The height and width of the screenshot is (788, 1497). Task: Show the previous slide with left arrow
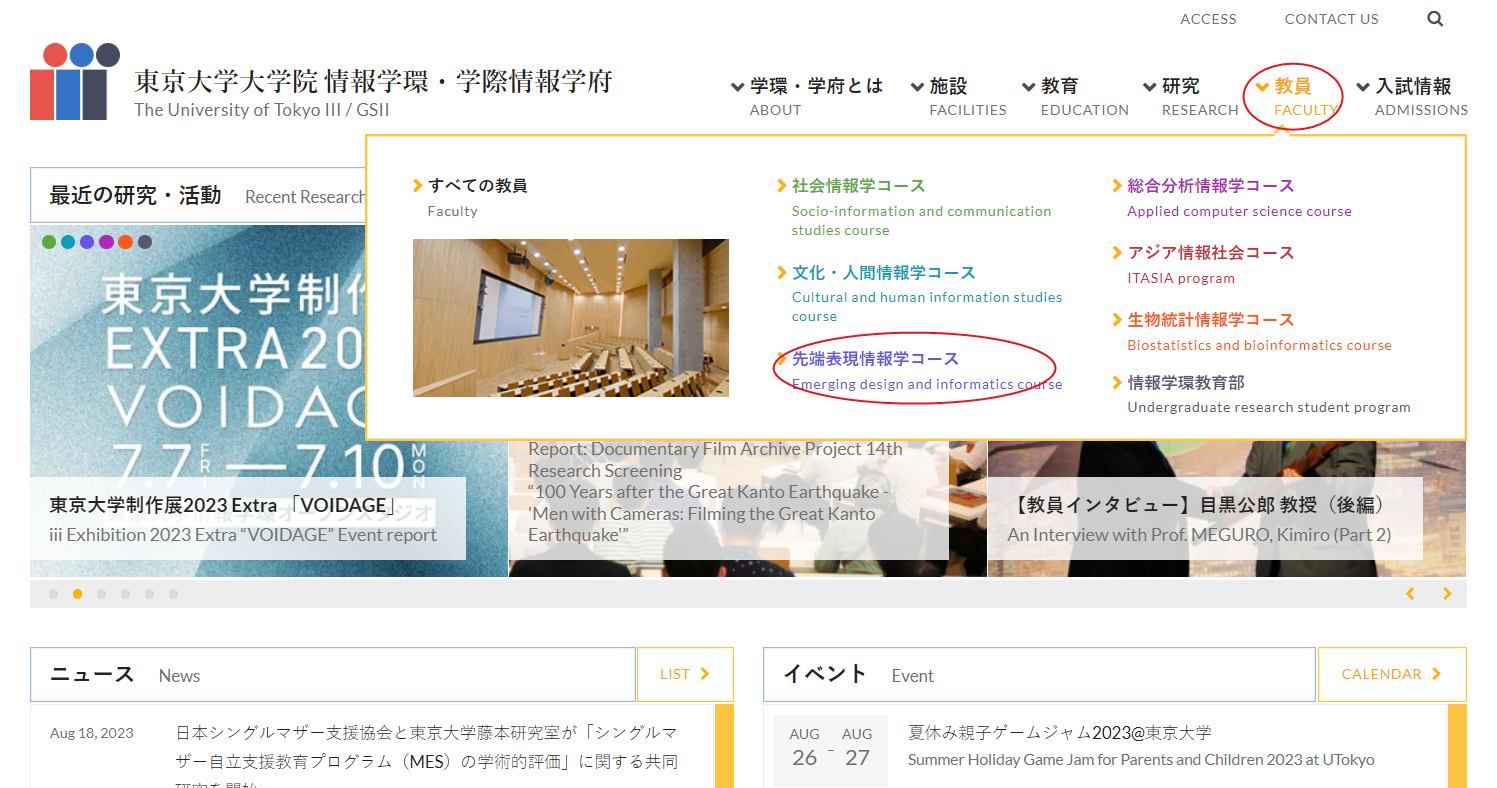[x=1411, y=594]
